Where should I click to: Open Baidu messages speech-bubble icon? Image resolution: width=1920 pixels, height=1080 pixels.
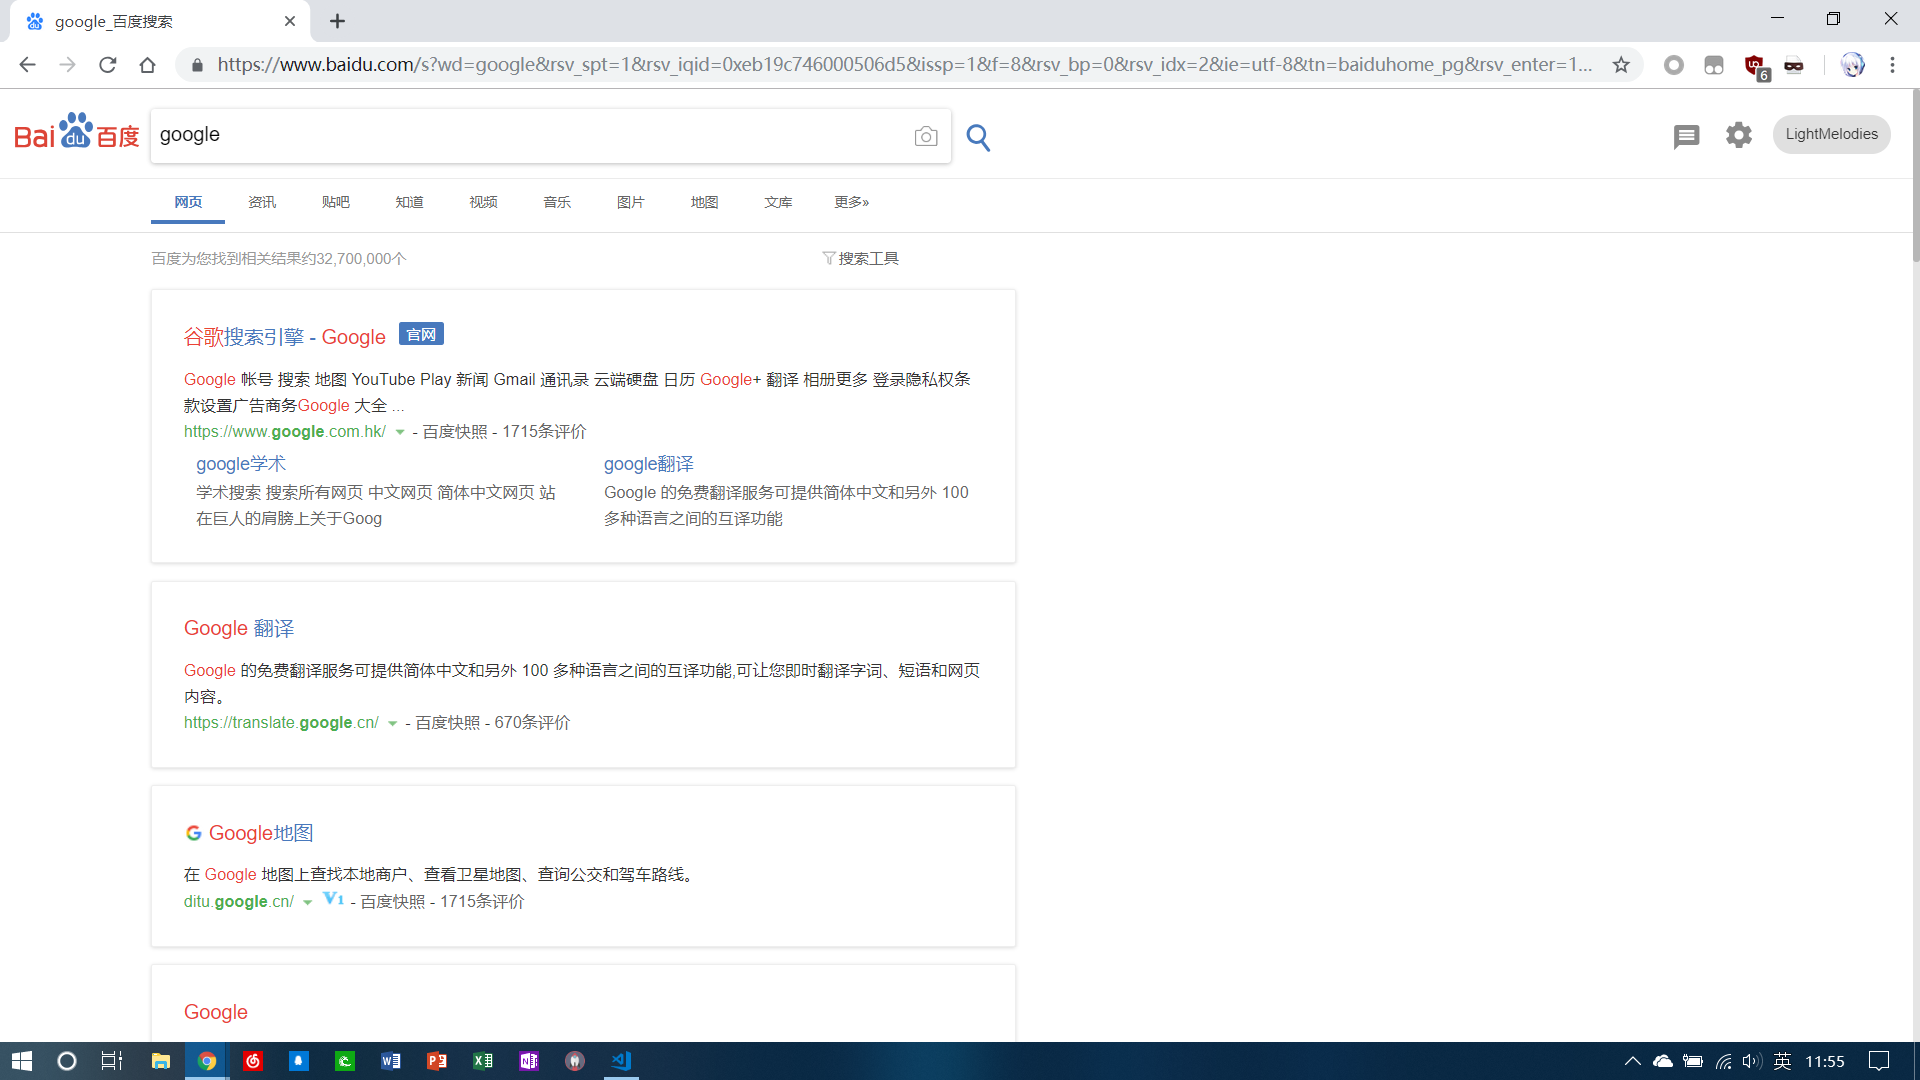point(1686,136)
